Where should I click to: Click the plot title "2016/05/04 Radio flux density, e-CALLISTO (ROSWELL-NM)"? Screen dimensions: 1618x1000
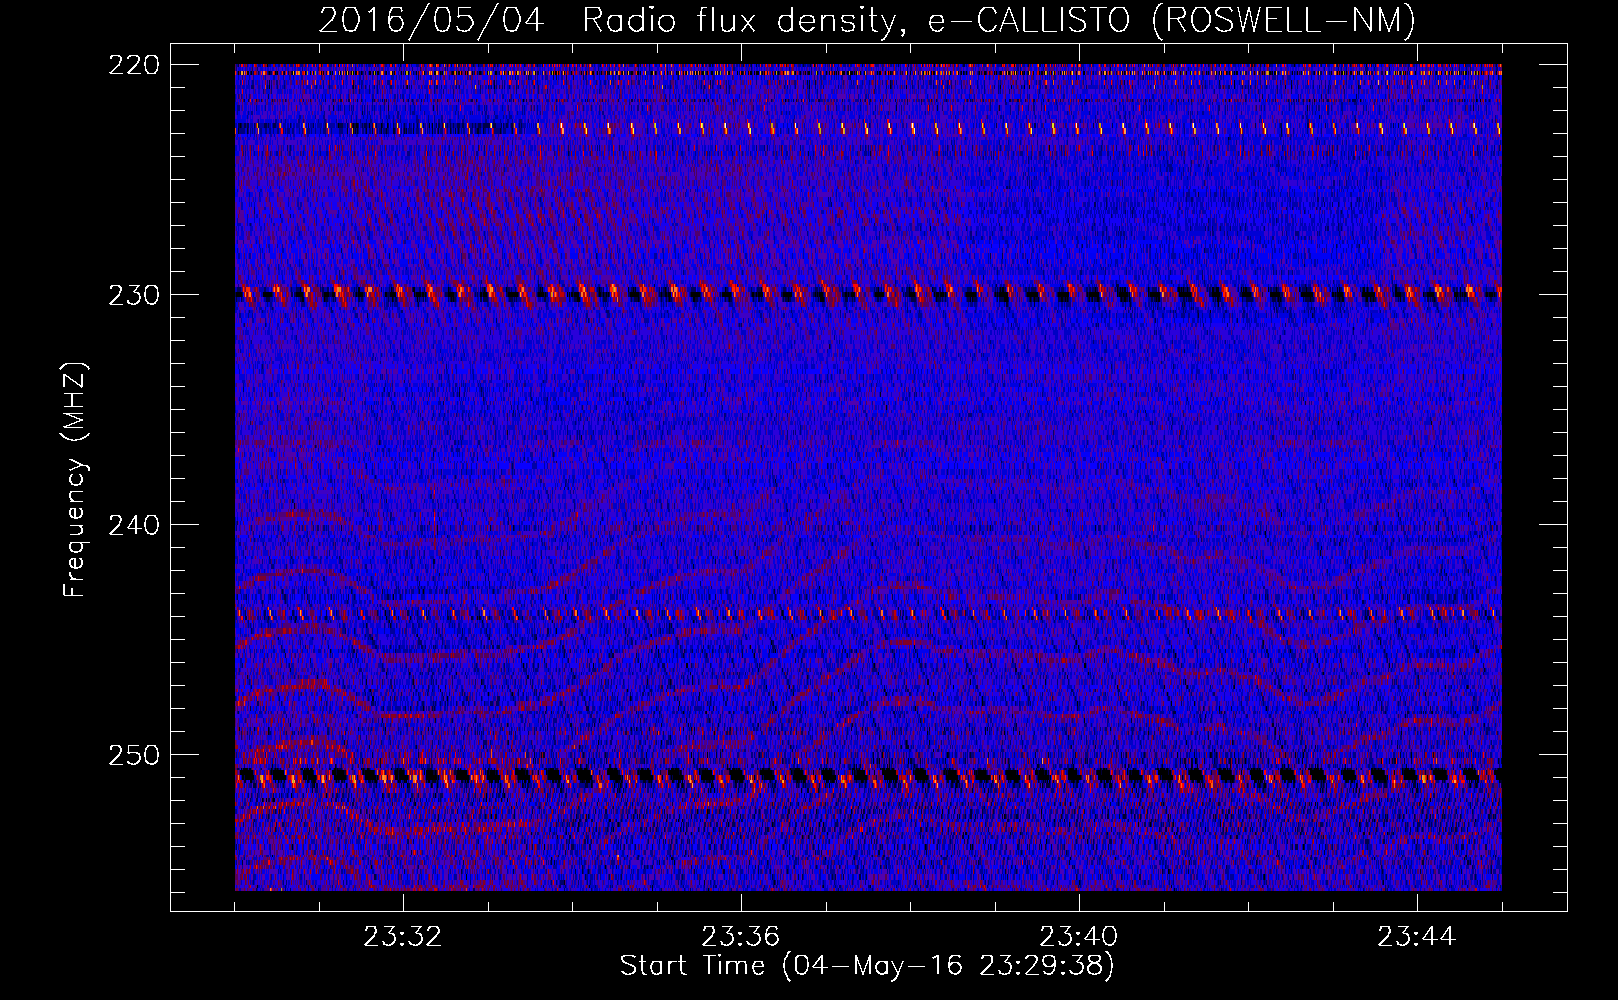pyautogui.click(x=867, y=20)
